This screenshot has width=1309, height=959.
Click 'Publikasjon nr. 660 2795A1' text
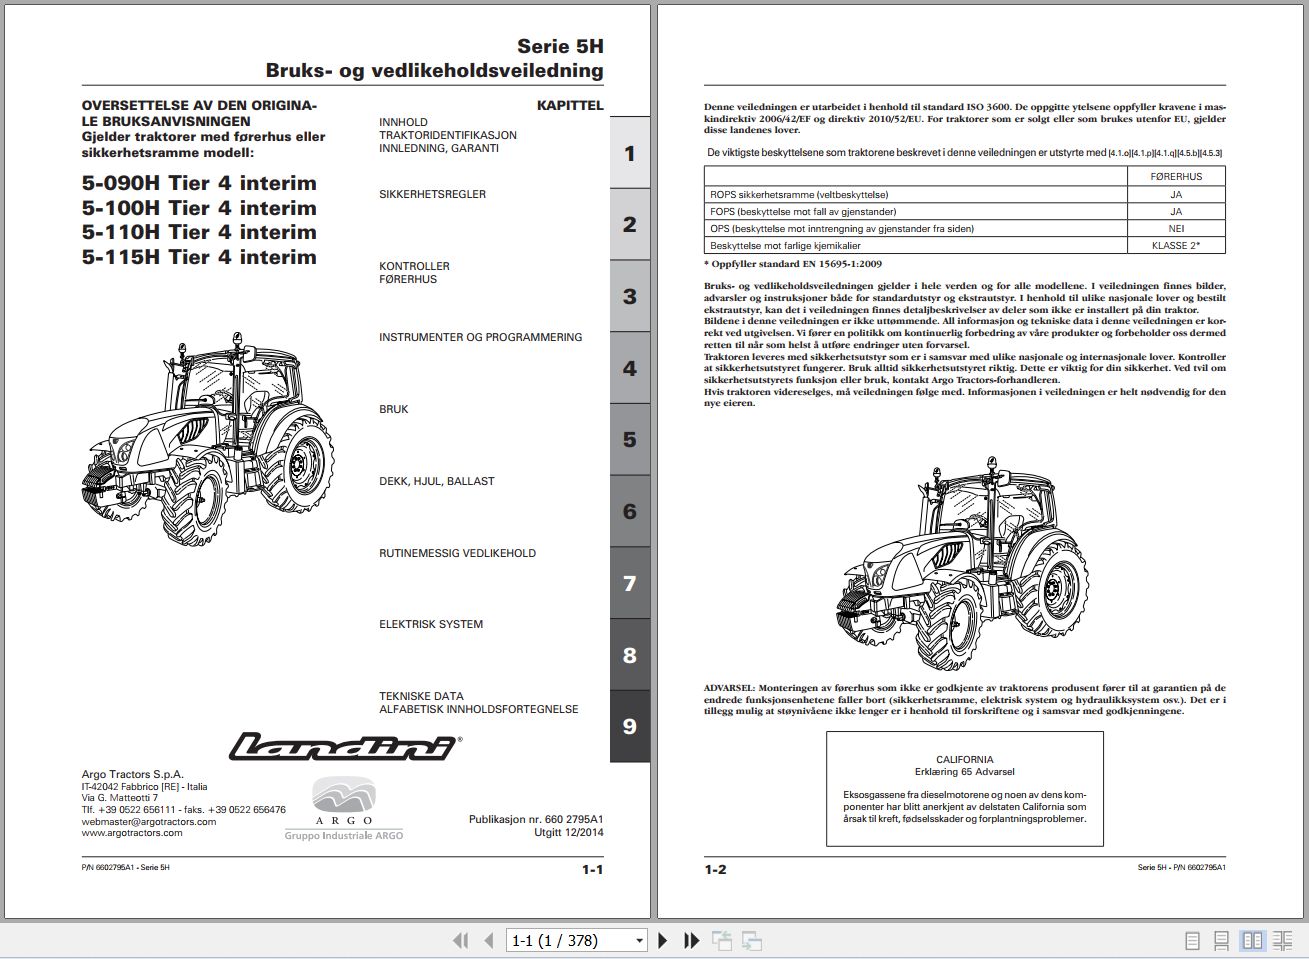click(536, 819)
